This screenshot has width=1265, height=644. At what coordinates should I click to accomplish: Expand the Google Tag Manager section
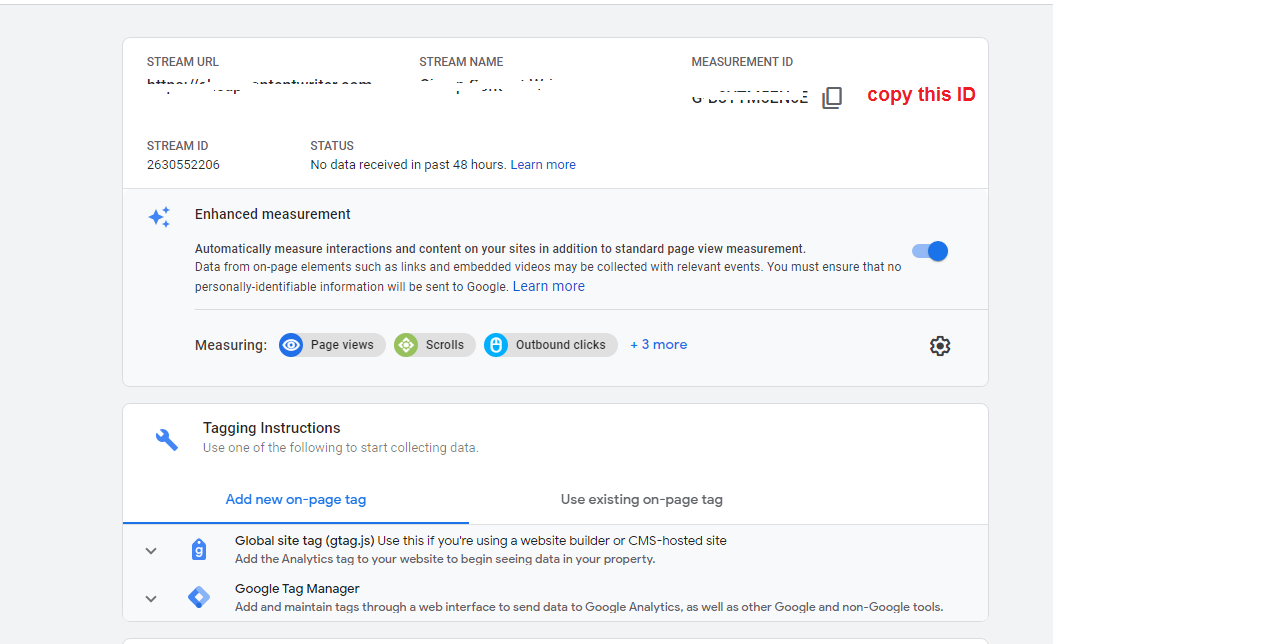pyautogui.click(x=151, y=598)
